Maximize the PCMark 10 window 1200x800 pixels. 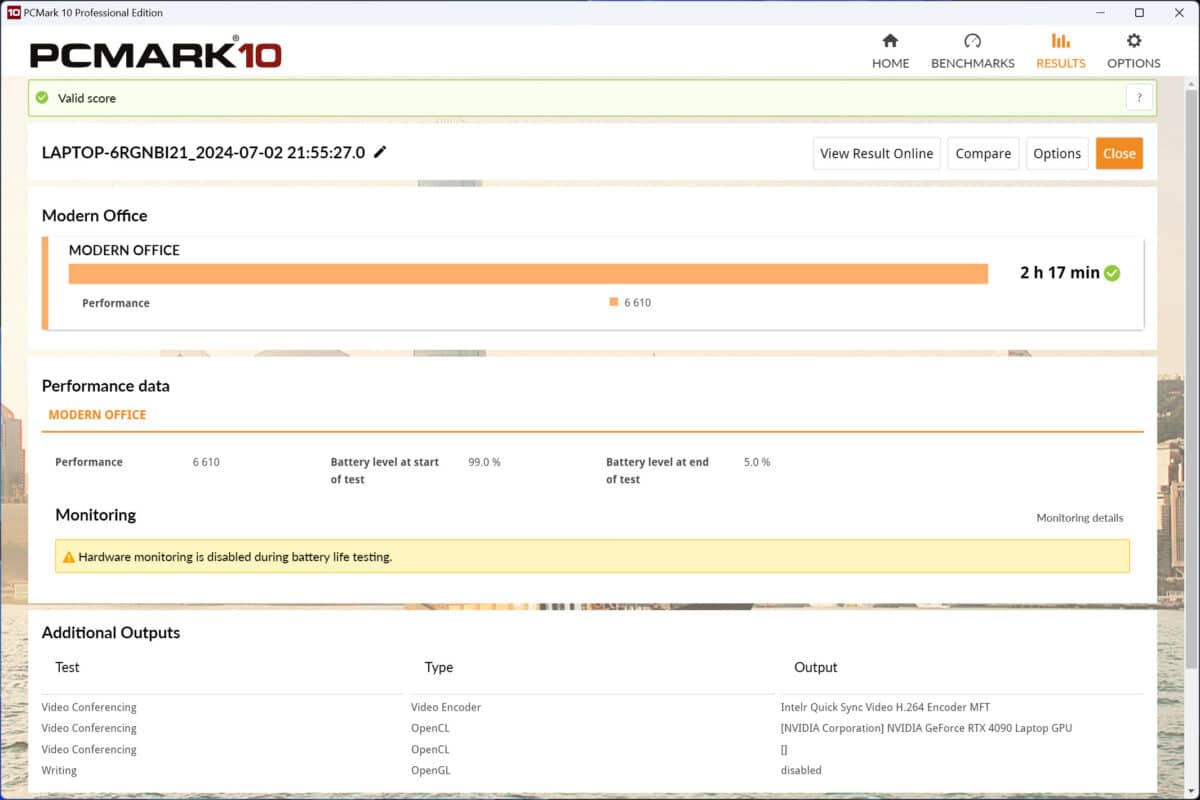[x=1139, y=13]
